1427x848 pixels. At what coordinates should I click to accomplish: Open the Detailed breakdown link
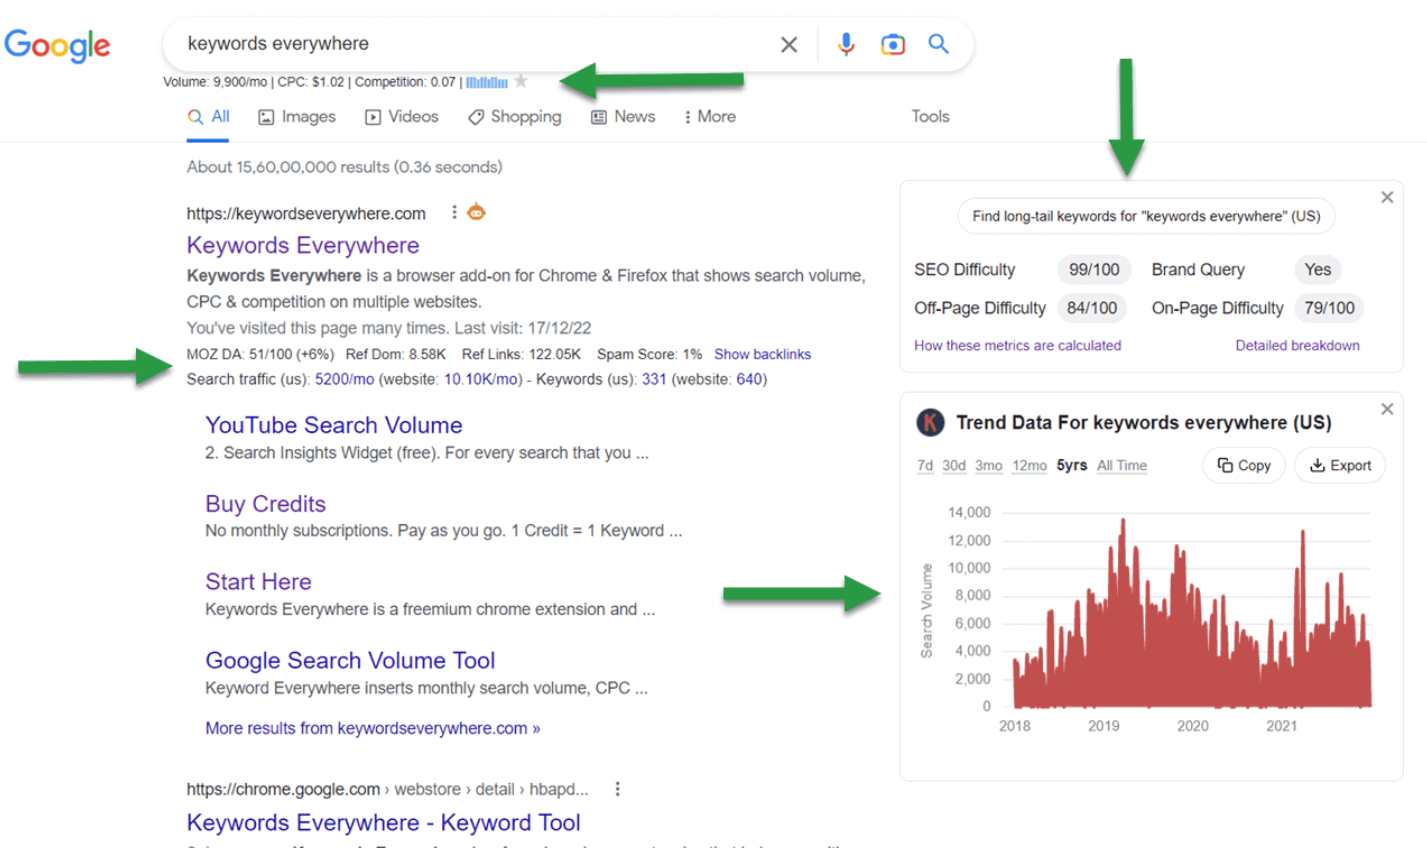pos(1297,345)
